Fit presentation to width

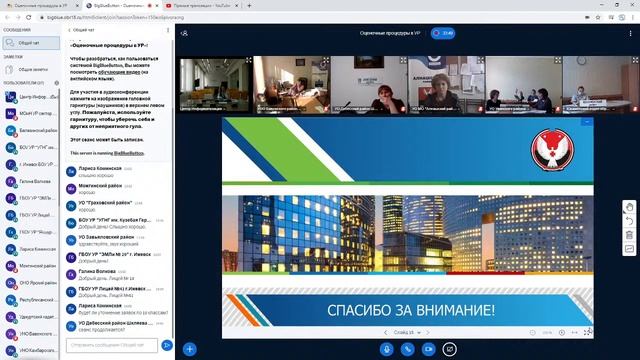[575, 333]
